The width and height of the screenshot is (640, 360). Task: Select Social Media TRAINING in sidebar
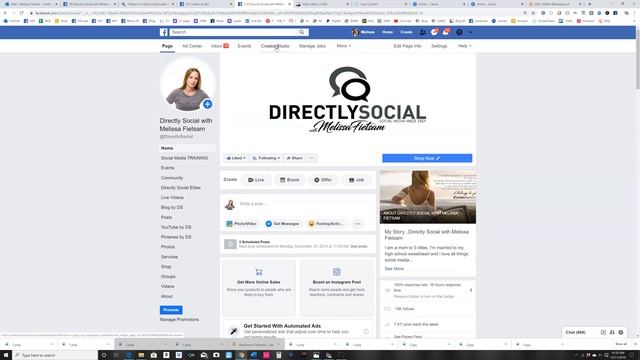pos(184,158)
